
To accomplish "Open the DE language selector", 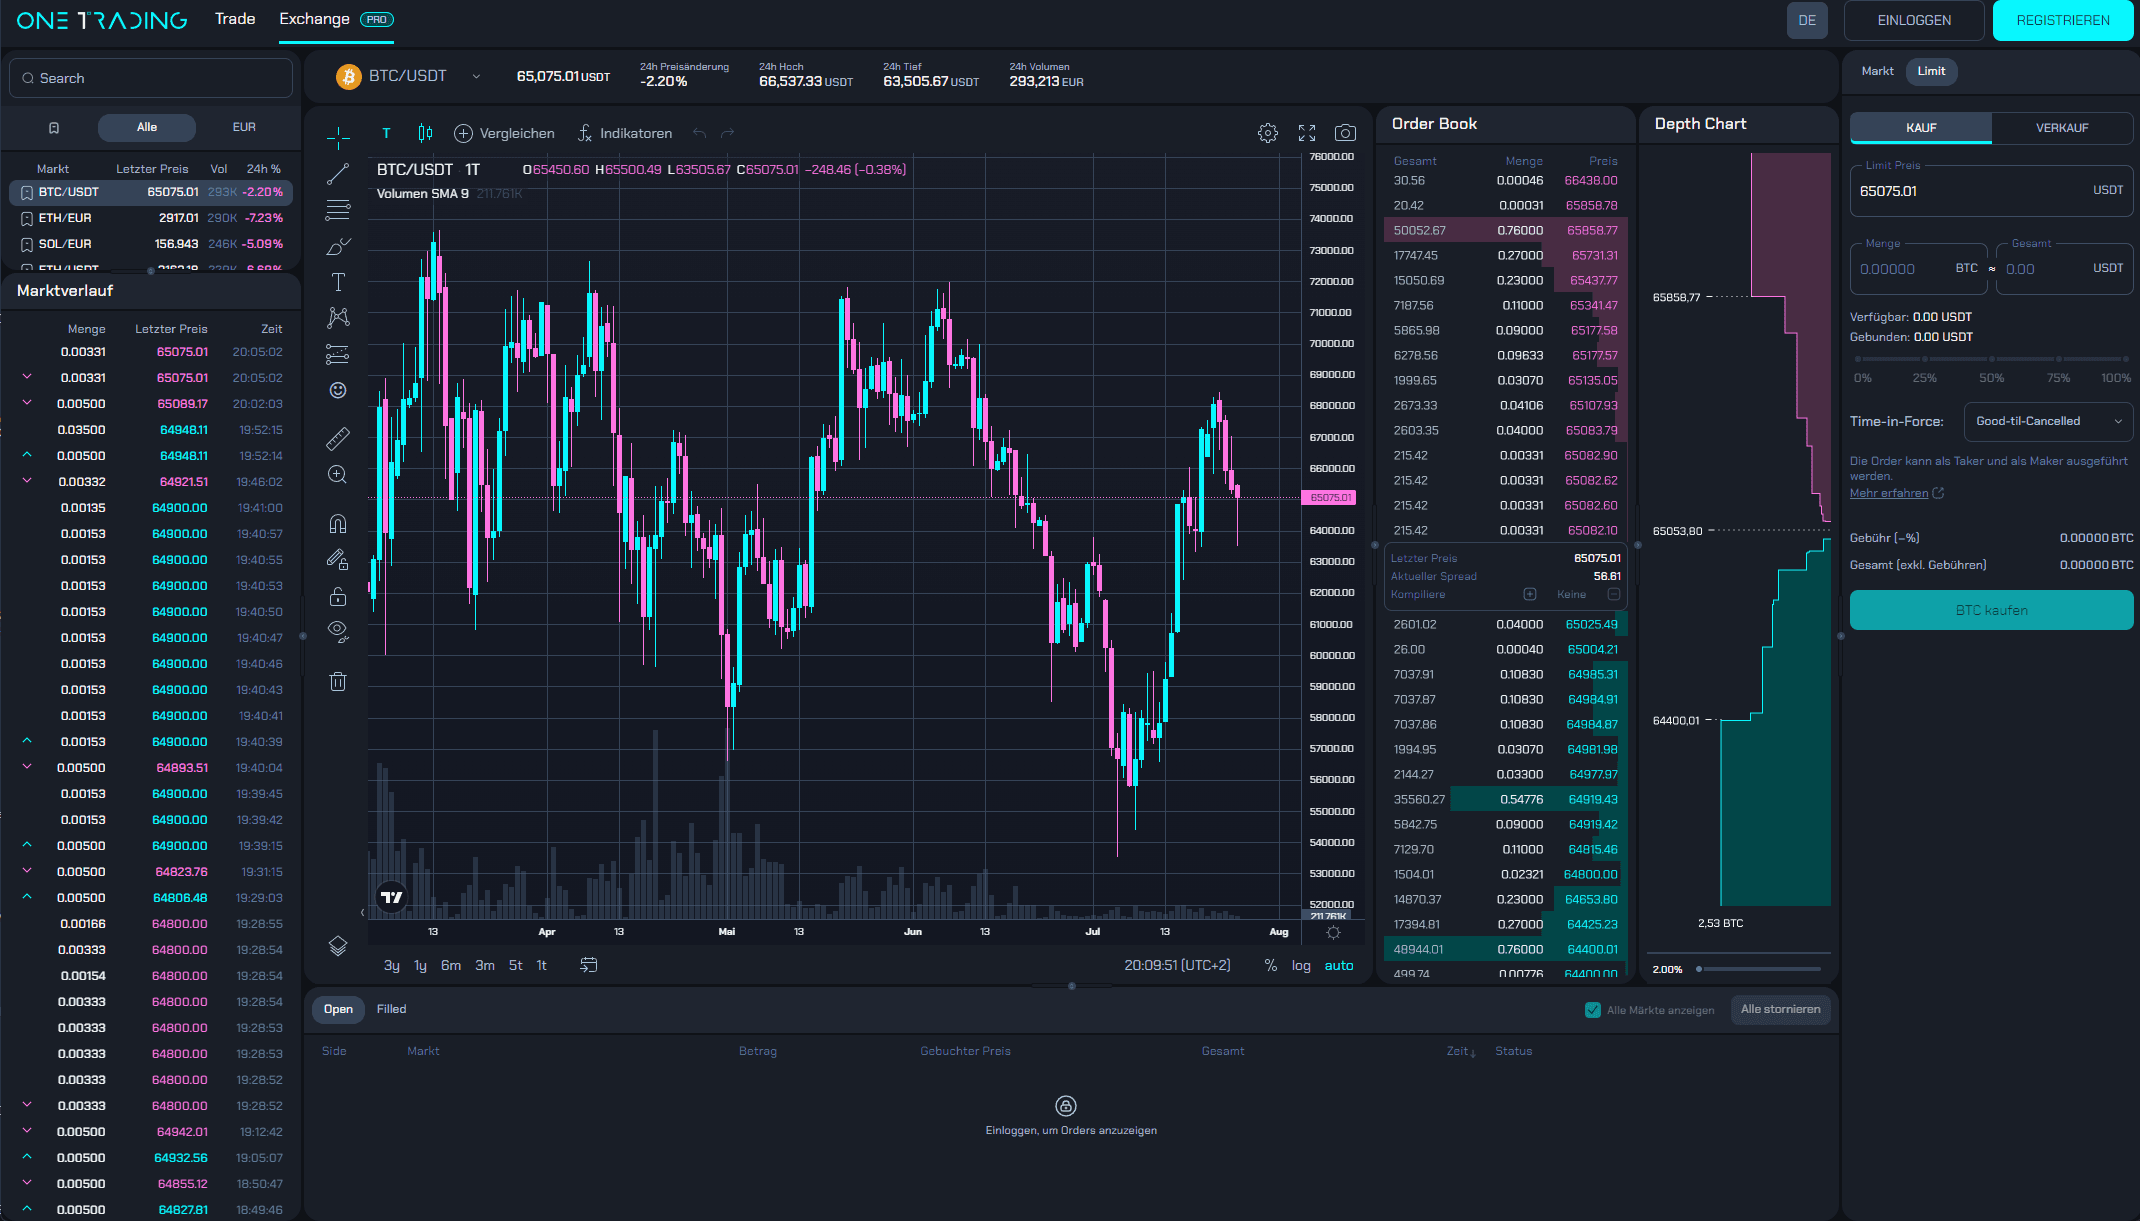I will click(x=1807, y=20).
